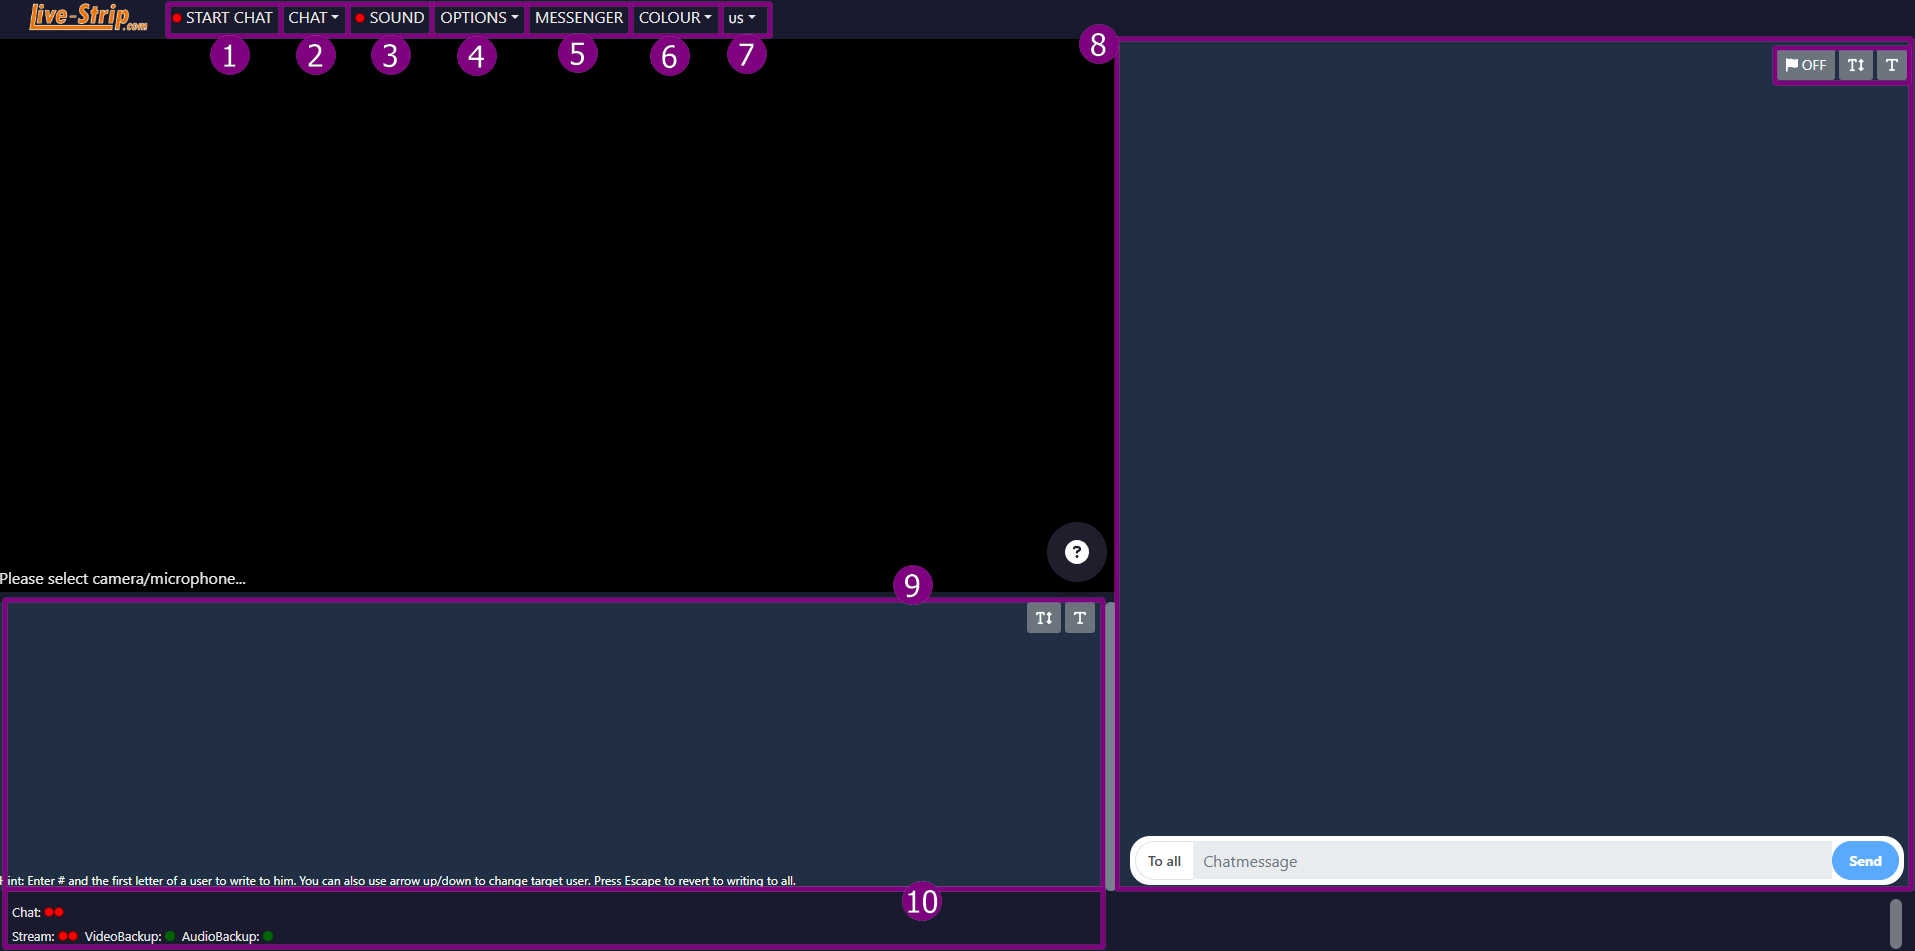Toggle the flag OFF button

pos(1805,65)
